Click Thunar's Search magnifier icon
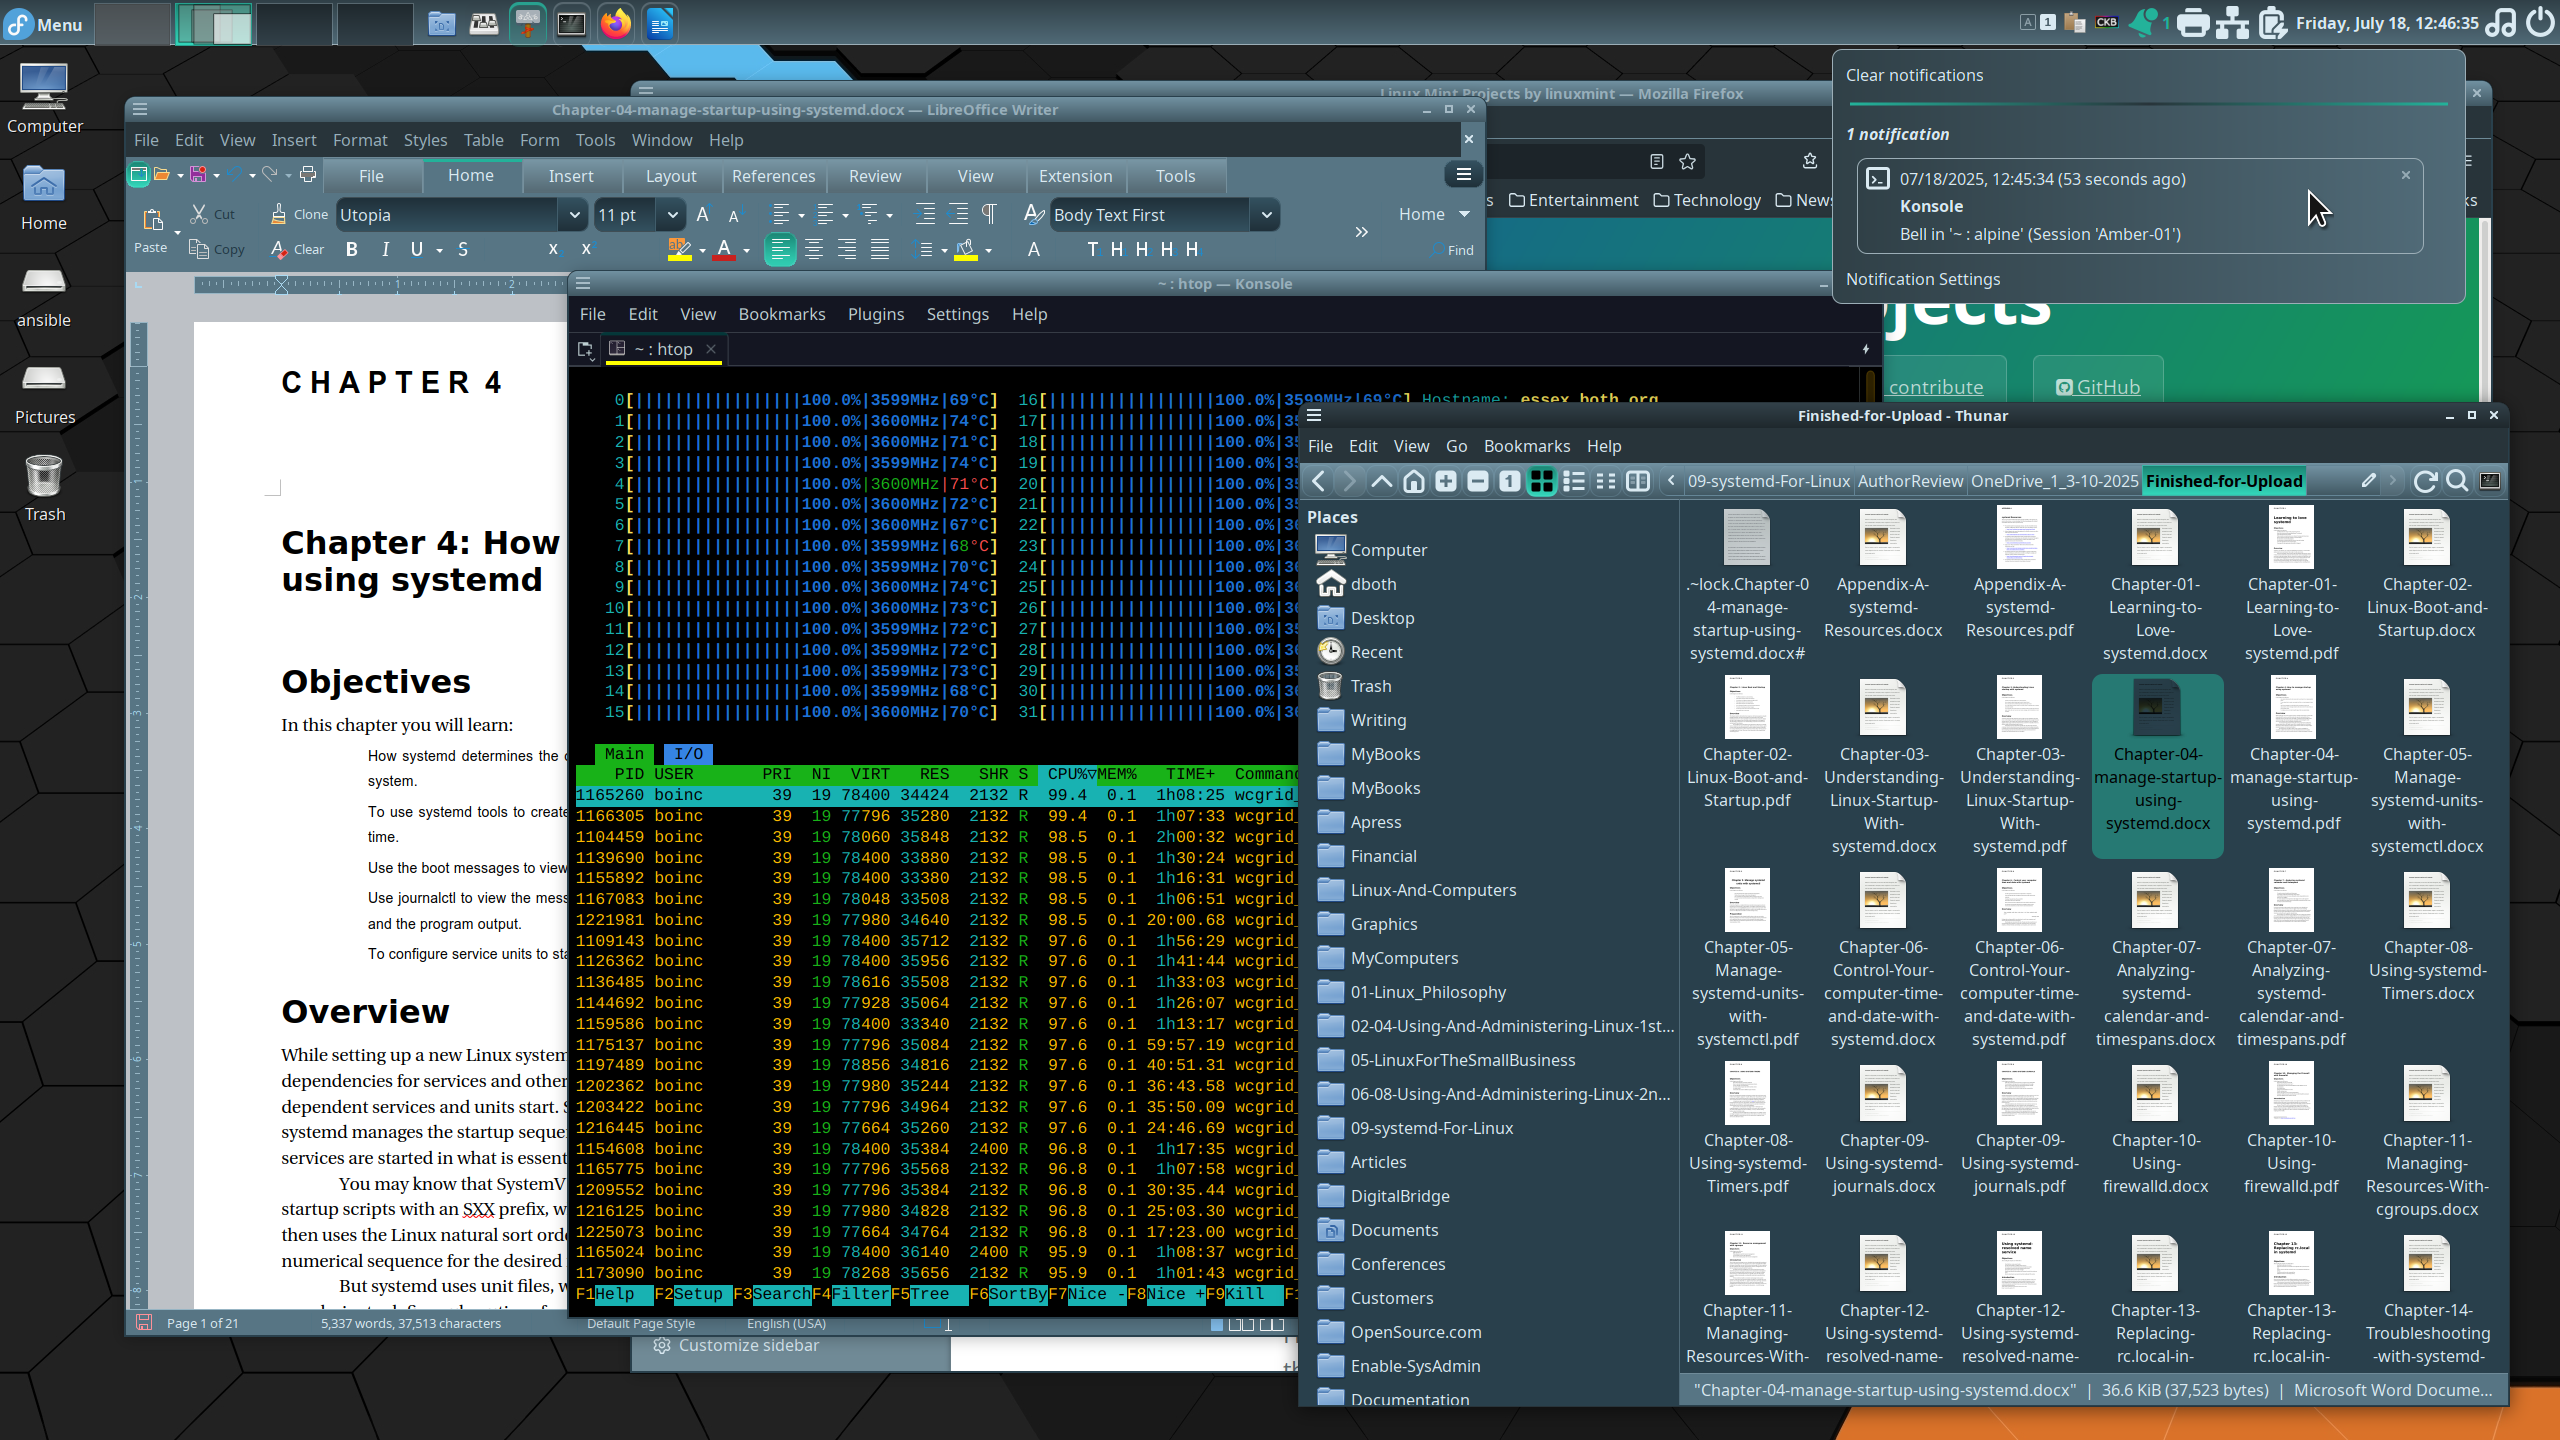2560x1440 pixels. 2457,481
